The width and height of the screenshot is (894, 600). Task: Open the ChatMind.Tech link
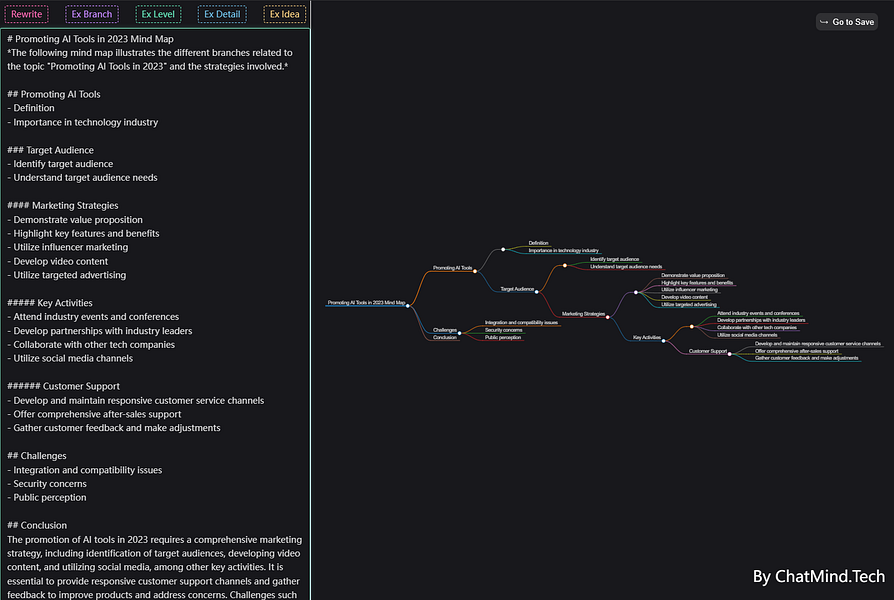tap(818, 576)
